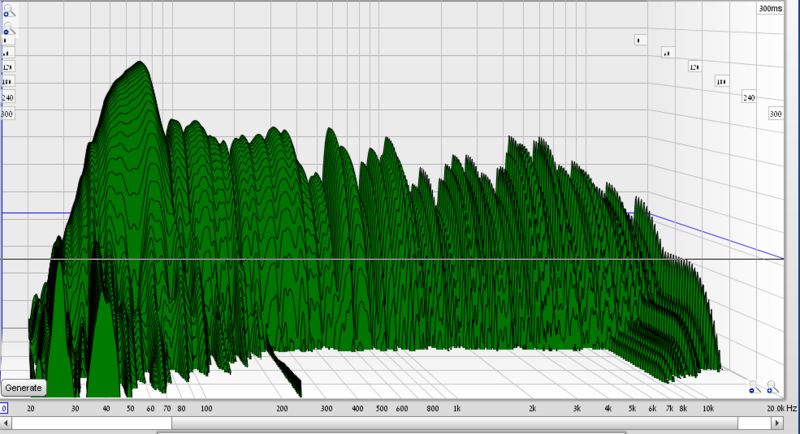Image resolution: width=800 pixels, height=434 pixels.
Task: Click the 80 frequency axis label
Action: point(182,409)
